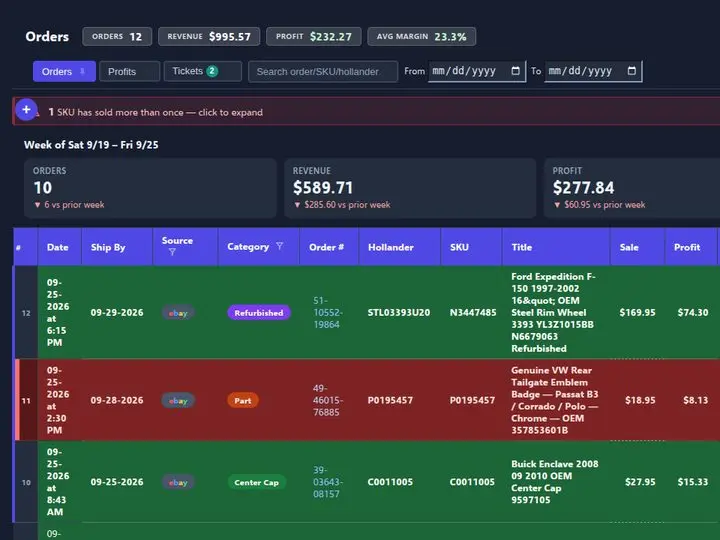
Task: Click the 'Week of Sat 9/19 – Fri 9/25' heading
Action: 91,145
